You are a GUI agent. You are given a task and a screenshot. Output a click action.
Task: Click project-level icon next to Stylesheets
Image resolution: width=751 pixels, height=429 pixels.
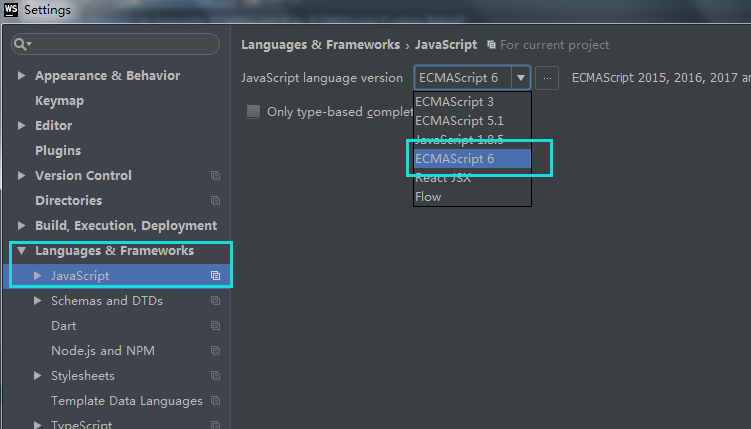216,375
